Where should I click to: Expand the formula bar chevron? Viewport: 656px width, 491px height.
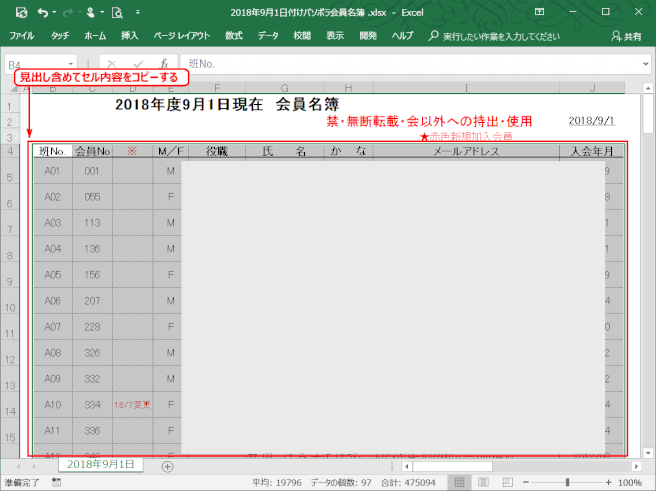tap(646, 64)
